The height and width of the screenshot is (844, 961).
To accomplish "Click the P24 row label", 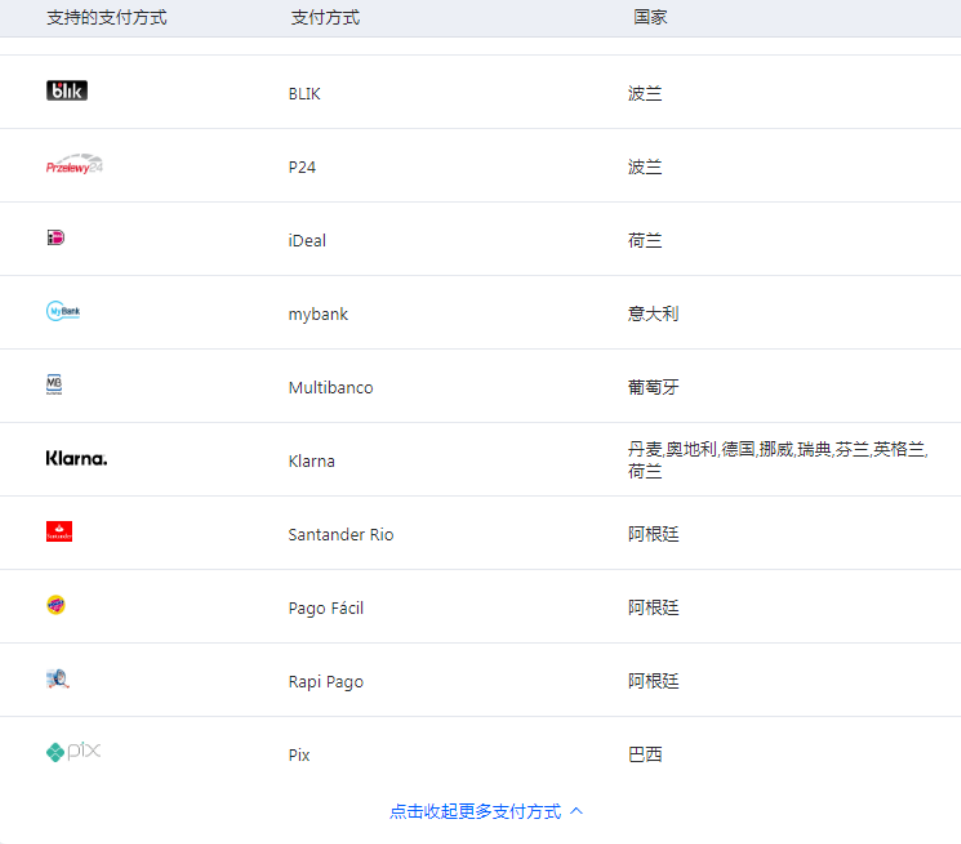I will [x=300, y=167].
